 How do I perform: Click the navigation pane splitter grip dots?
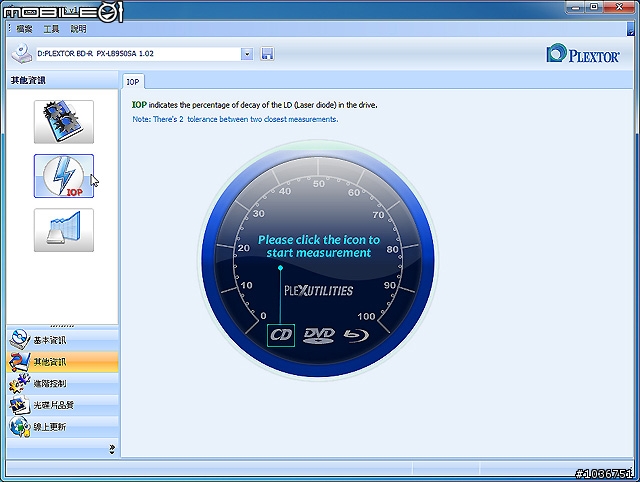coord(62,326)
